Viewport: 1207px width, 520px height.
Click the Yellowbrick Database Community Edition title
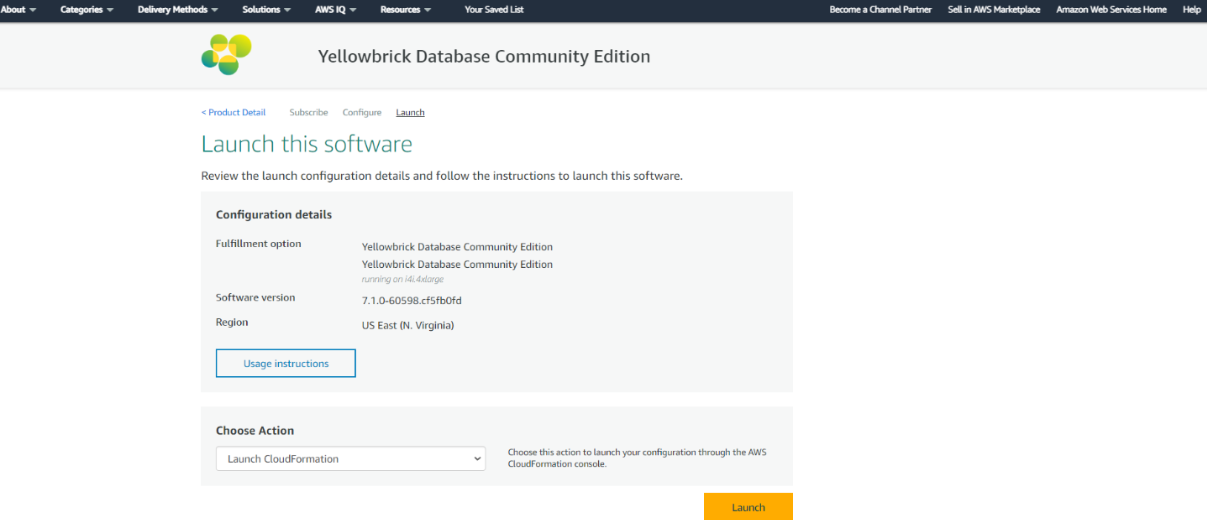484,57
